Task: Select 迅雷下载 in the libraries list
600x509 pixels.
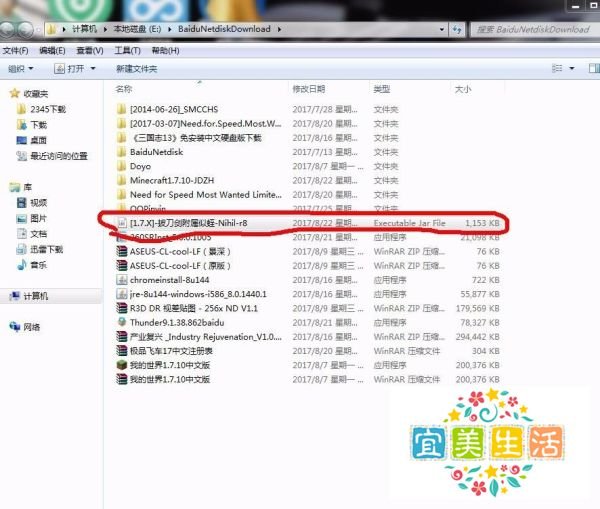Action: [x=47, y=250]
